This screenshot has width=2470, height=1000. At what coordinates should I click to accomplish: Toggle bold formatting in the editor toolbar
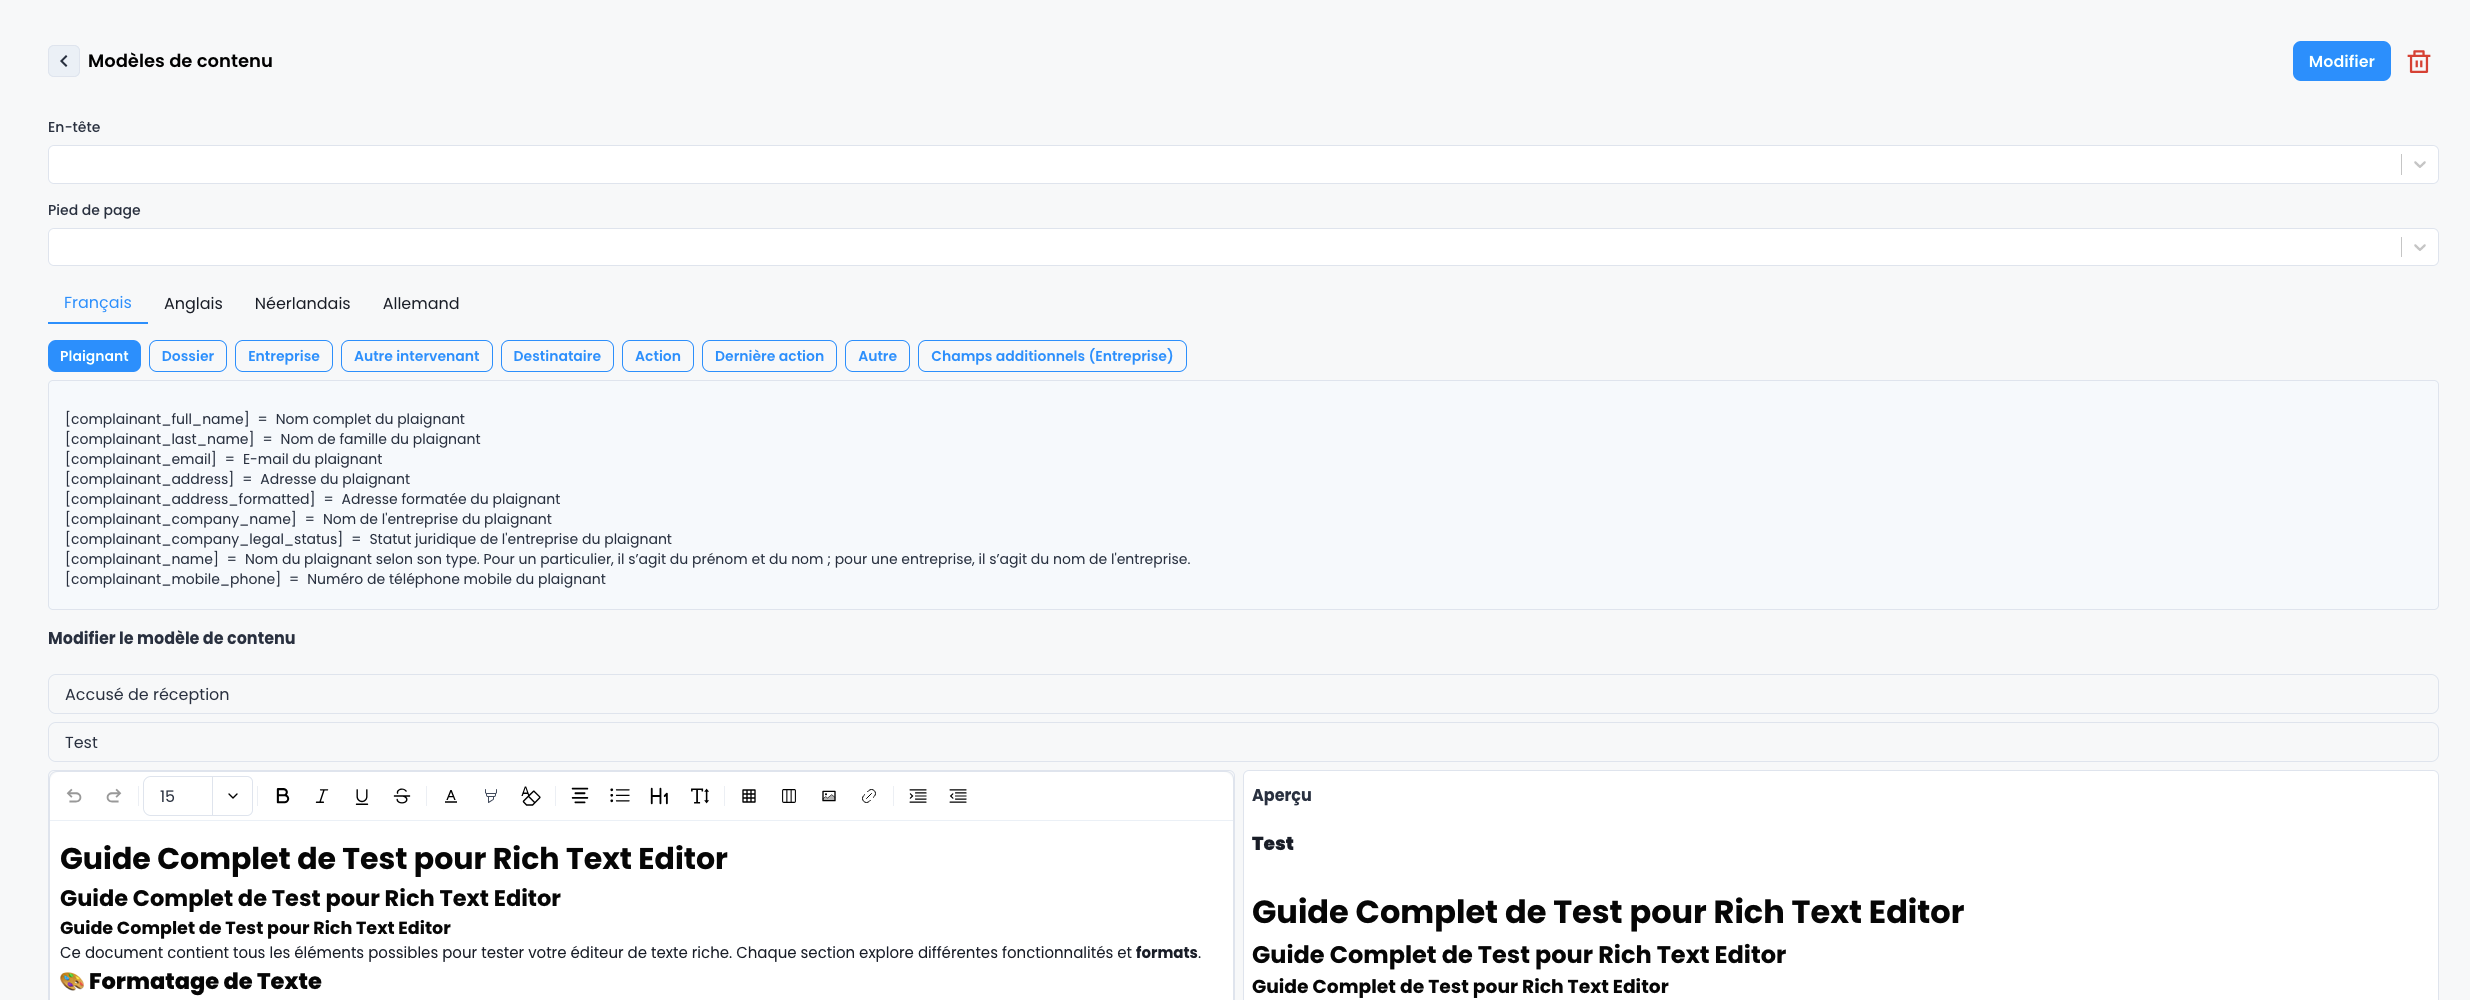(x=282, y=796)
